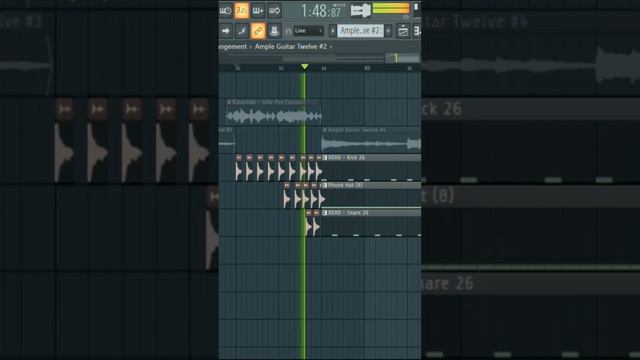640x360 pixels.
Task: Open the Line snap dropdown
Action: [308, 31]
